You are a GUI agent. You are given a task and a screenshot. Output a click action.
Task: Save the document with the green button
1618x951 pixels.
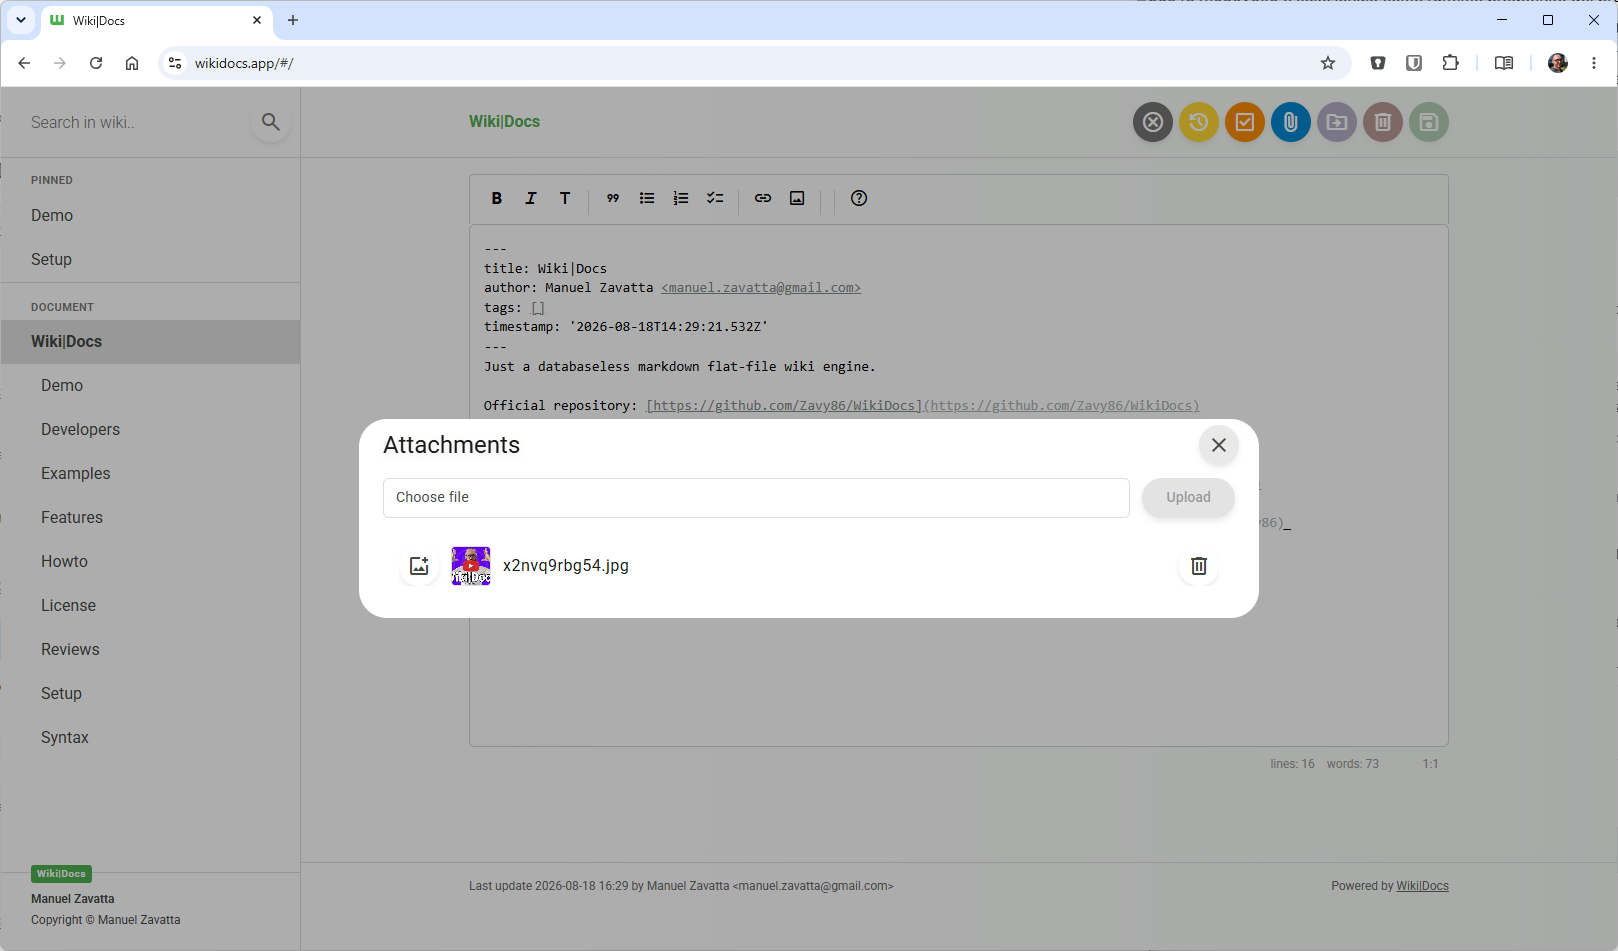(1429, 122)
